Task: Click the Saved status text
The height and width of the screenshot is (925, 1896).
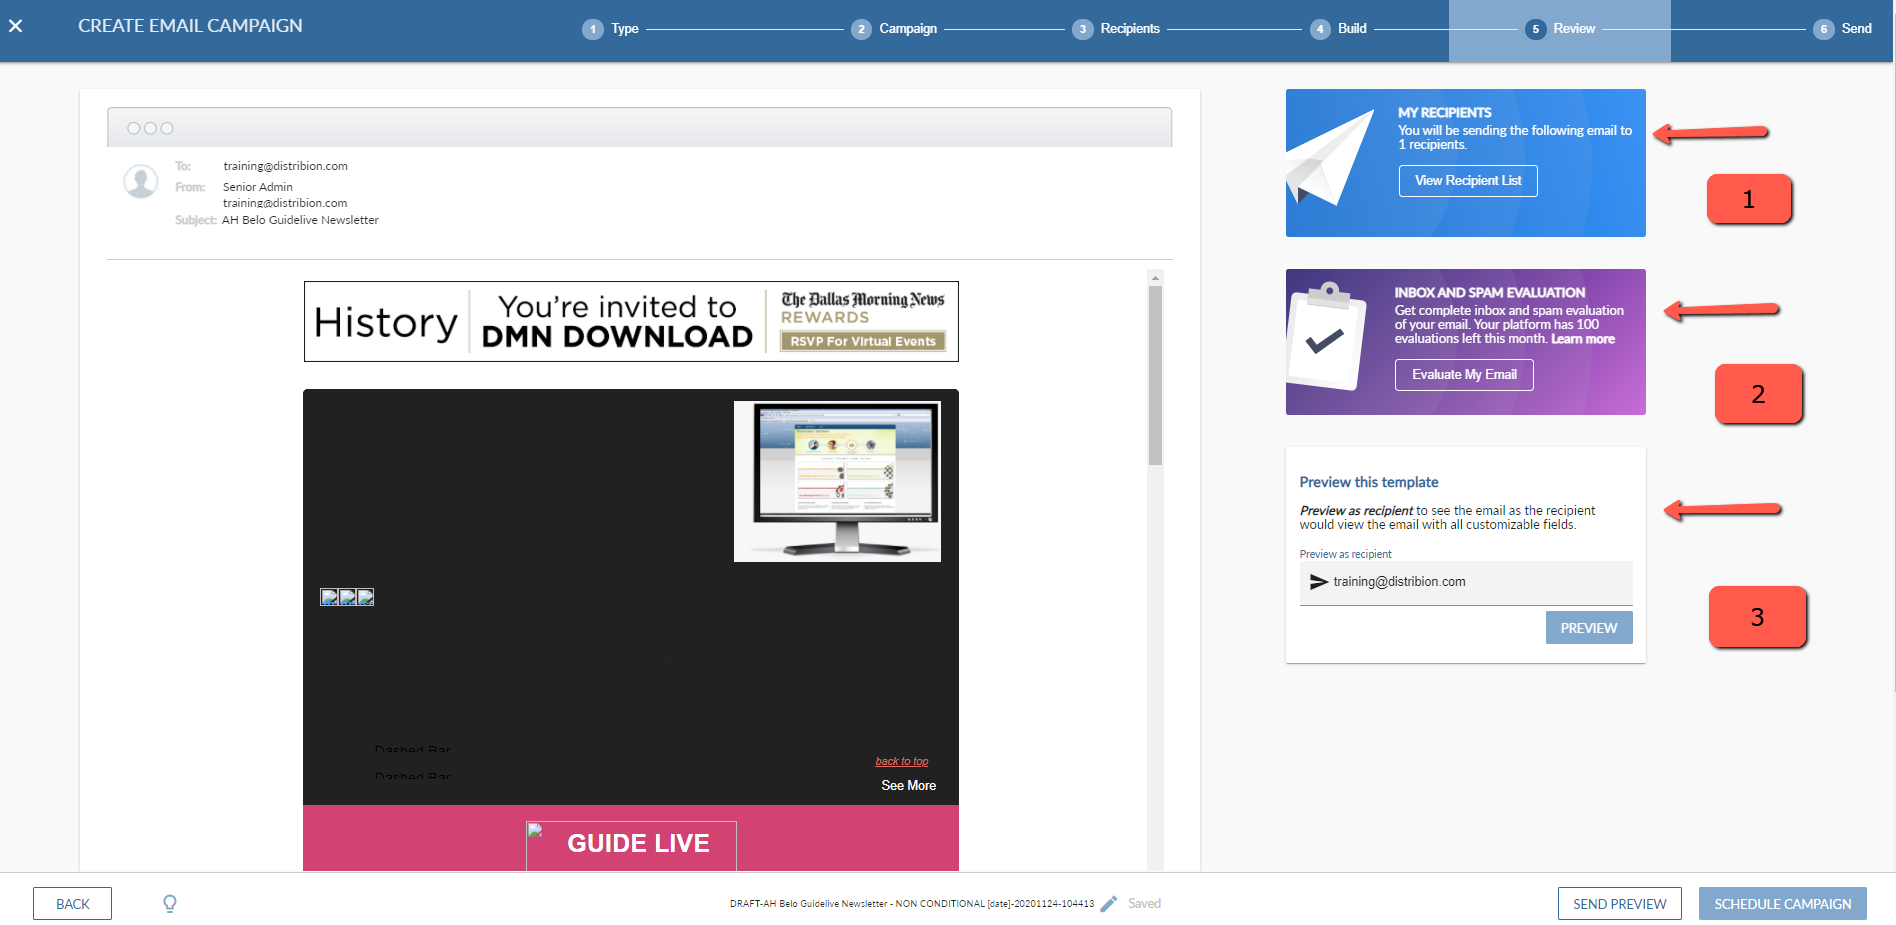Action: click(x=1145, y=904)
